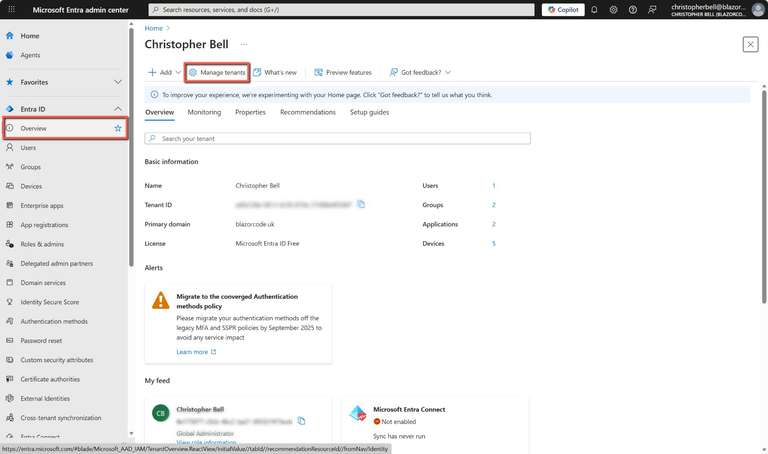Click the Manage tenants button
This screenshot has width=768, height=454.
pyautogui.click(x=217, y=73)
